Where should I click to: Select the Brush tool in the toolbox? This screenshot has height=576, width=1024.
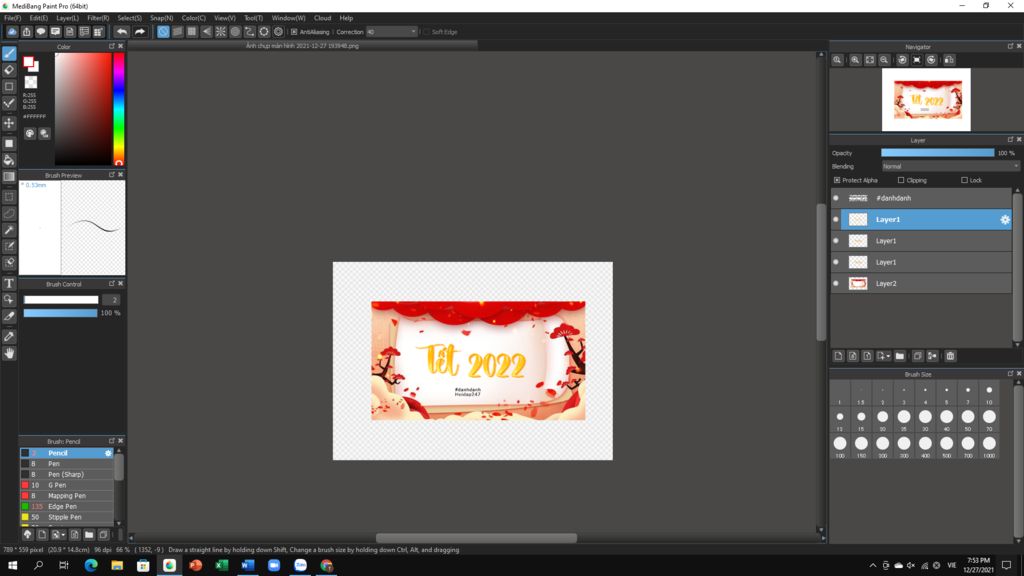(x=9, y=54)
